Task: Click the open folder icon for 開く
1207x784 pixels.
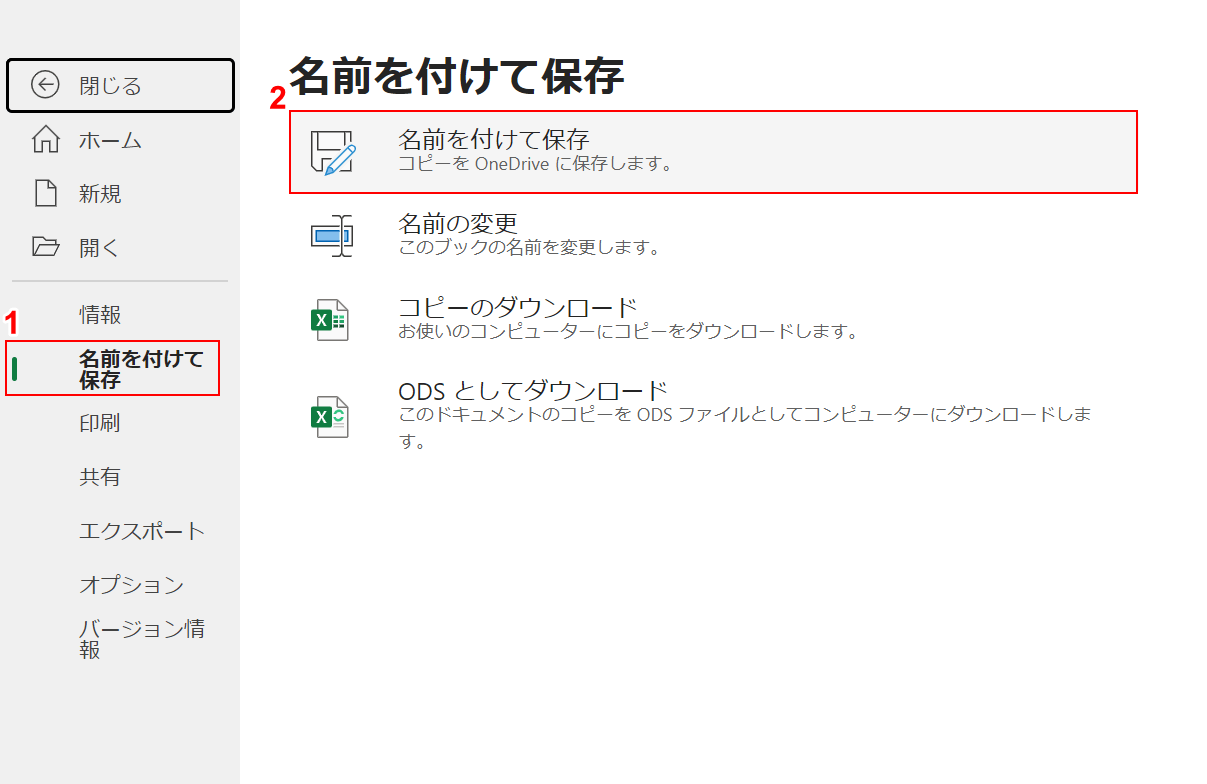Action: [x=45, y=247]
